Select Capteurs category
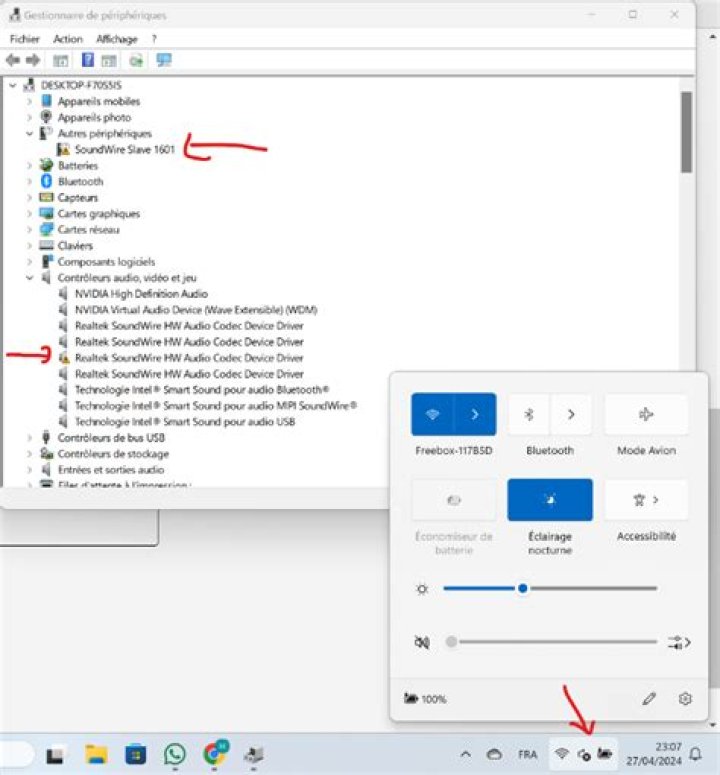This screenshot has width=720, height=775. (x=78, y=198)
